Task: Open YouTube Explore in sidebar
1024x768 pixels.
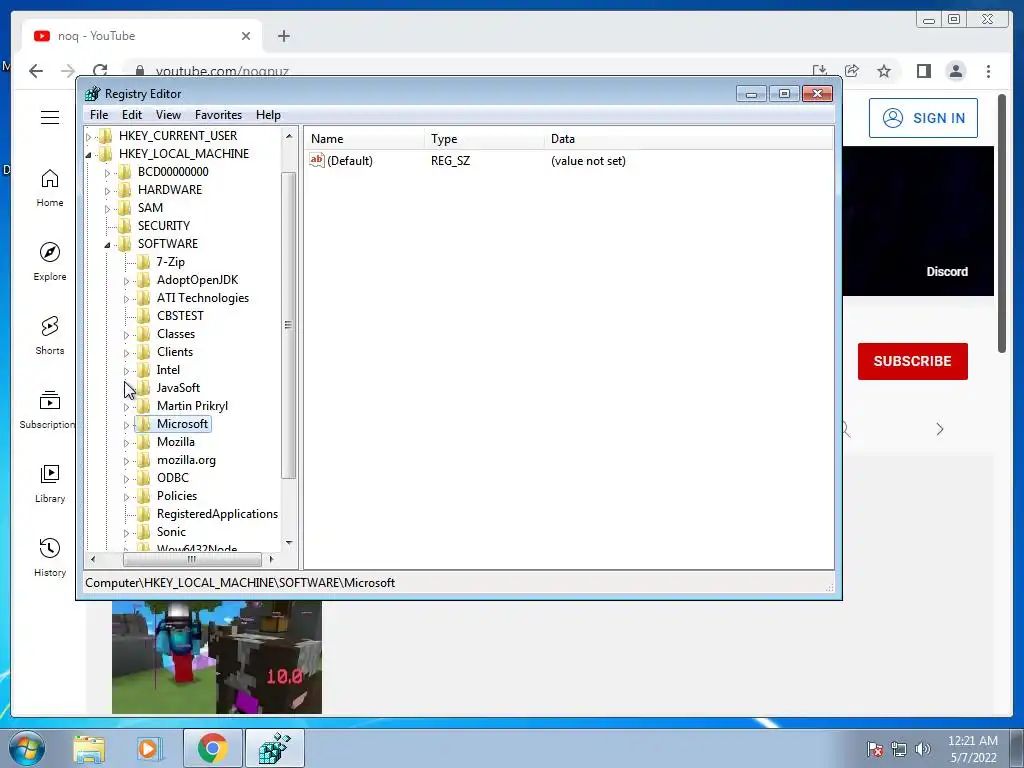Action: pyautogui.click(x=50, y=262)
